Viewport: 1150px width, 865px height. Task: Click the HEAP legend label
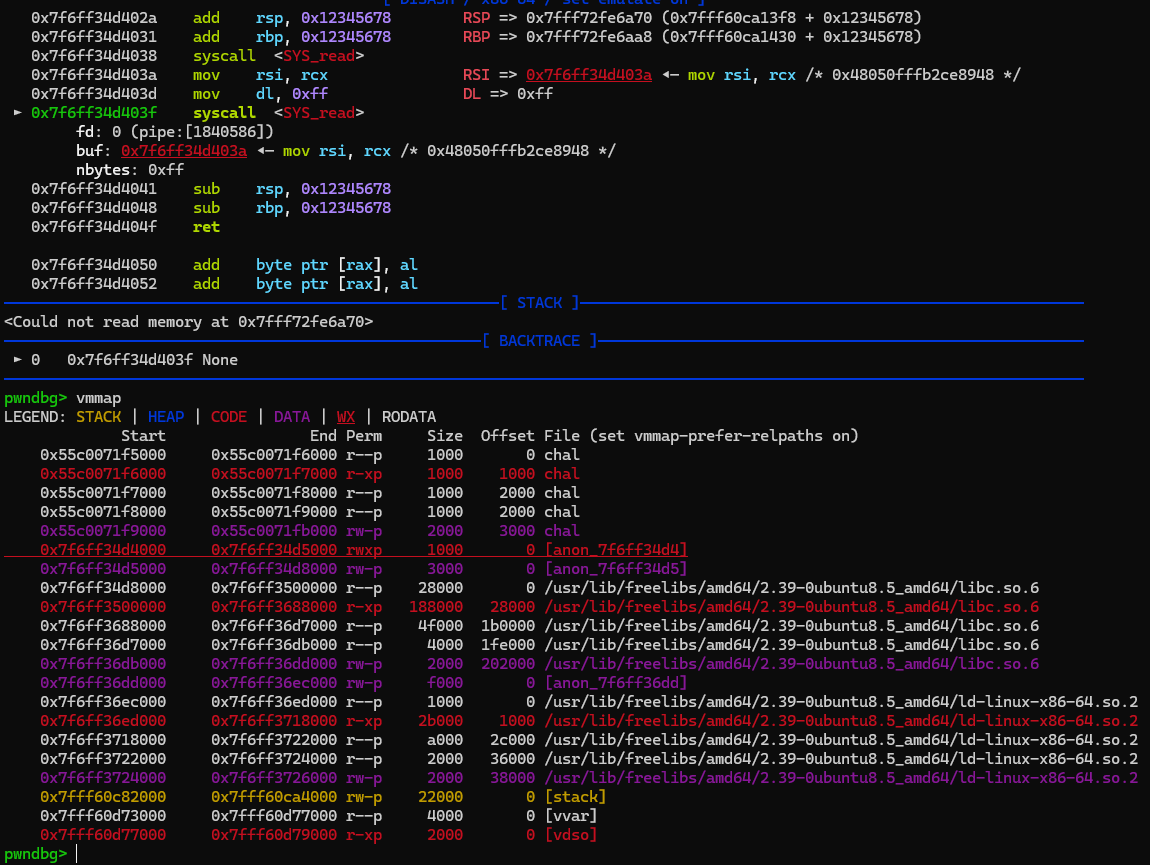166,417
